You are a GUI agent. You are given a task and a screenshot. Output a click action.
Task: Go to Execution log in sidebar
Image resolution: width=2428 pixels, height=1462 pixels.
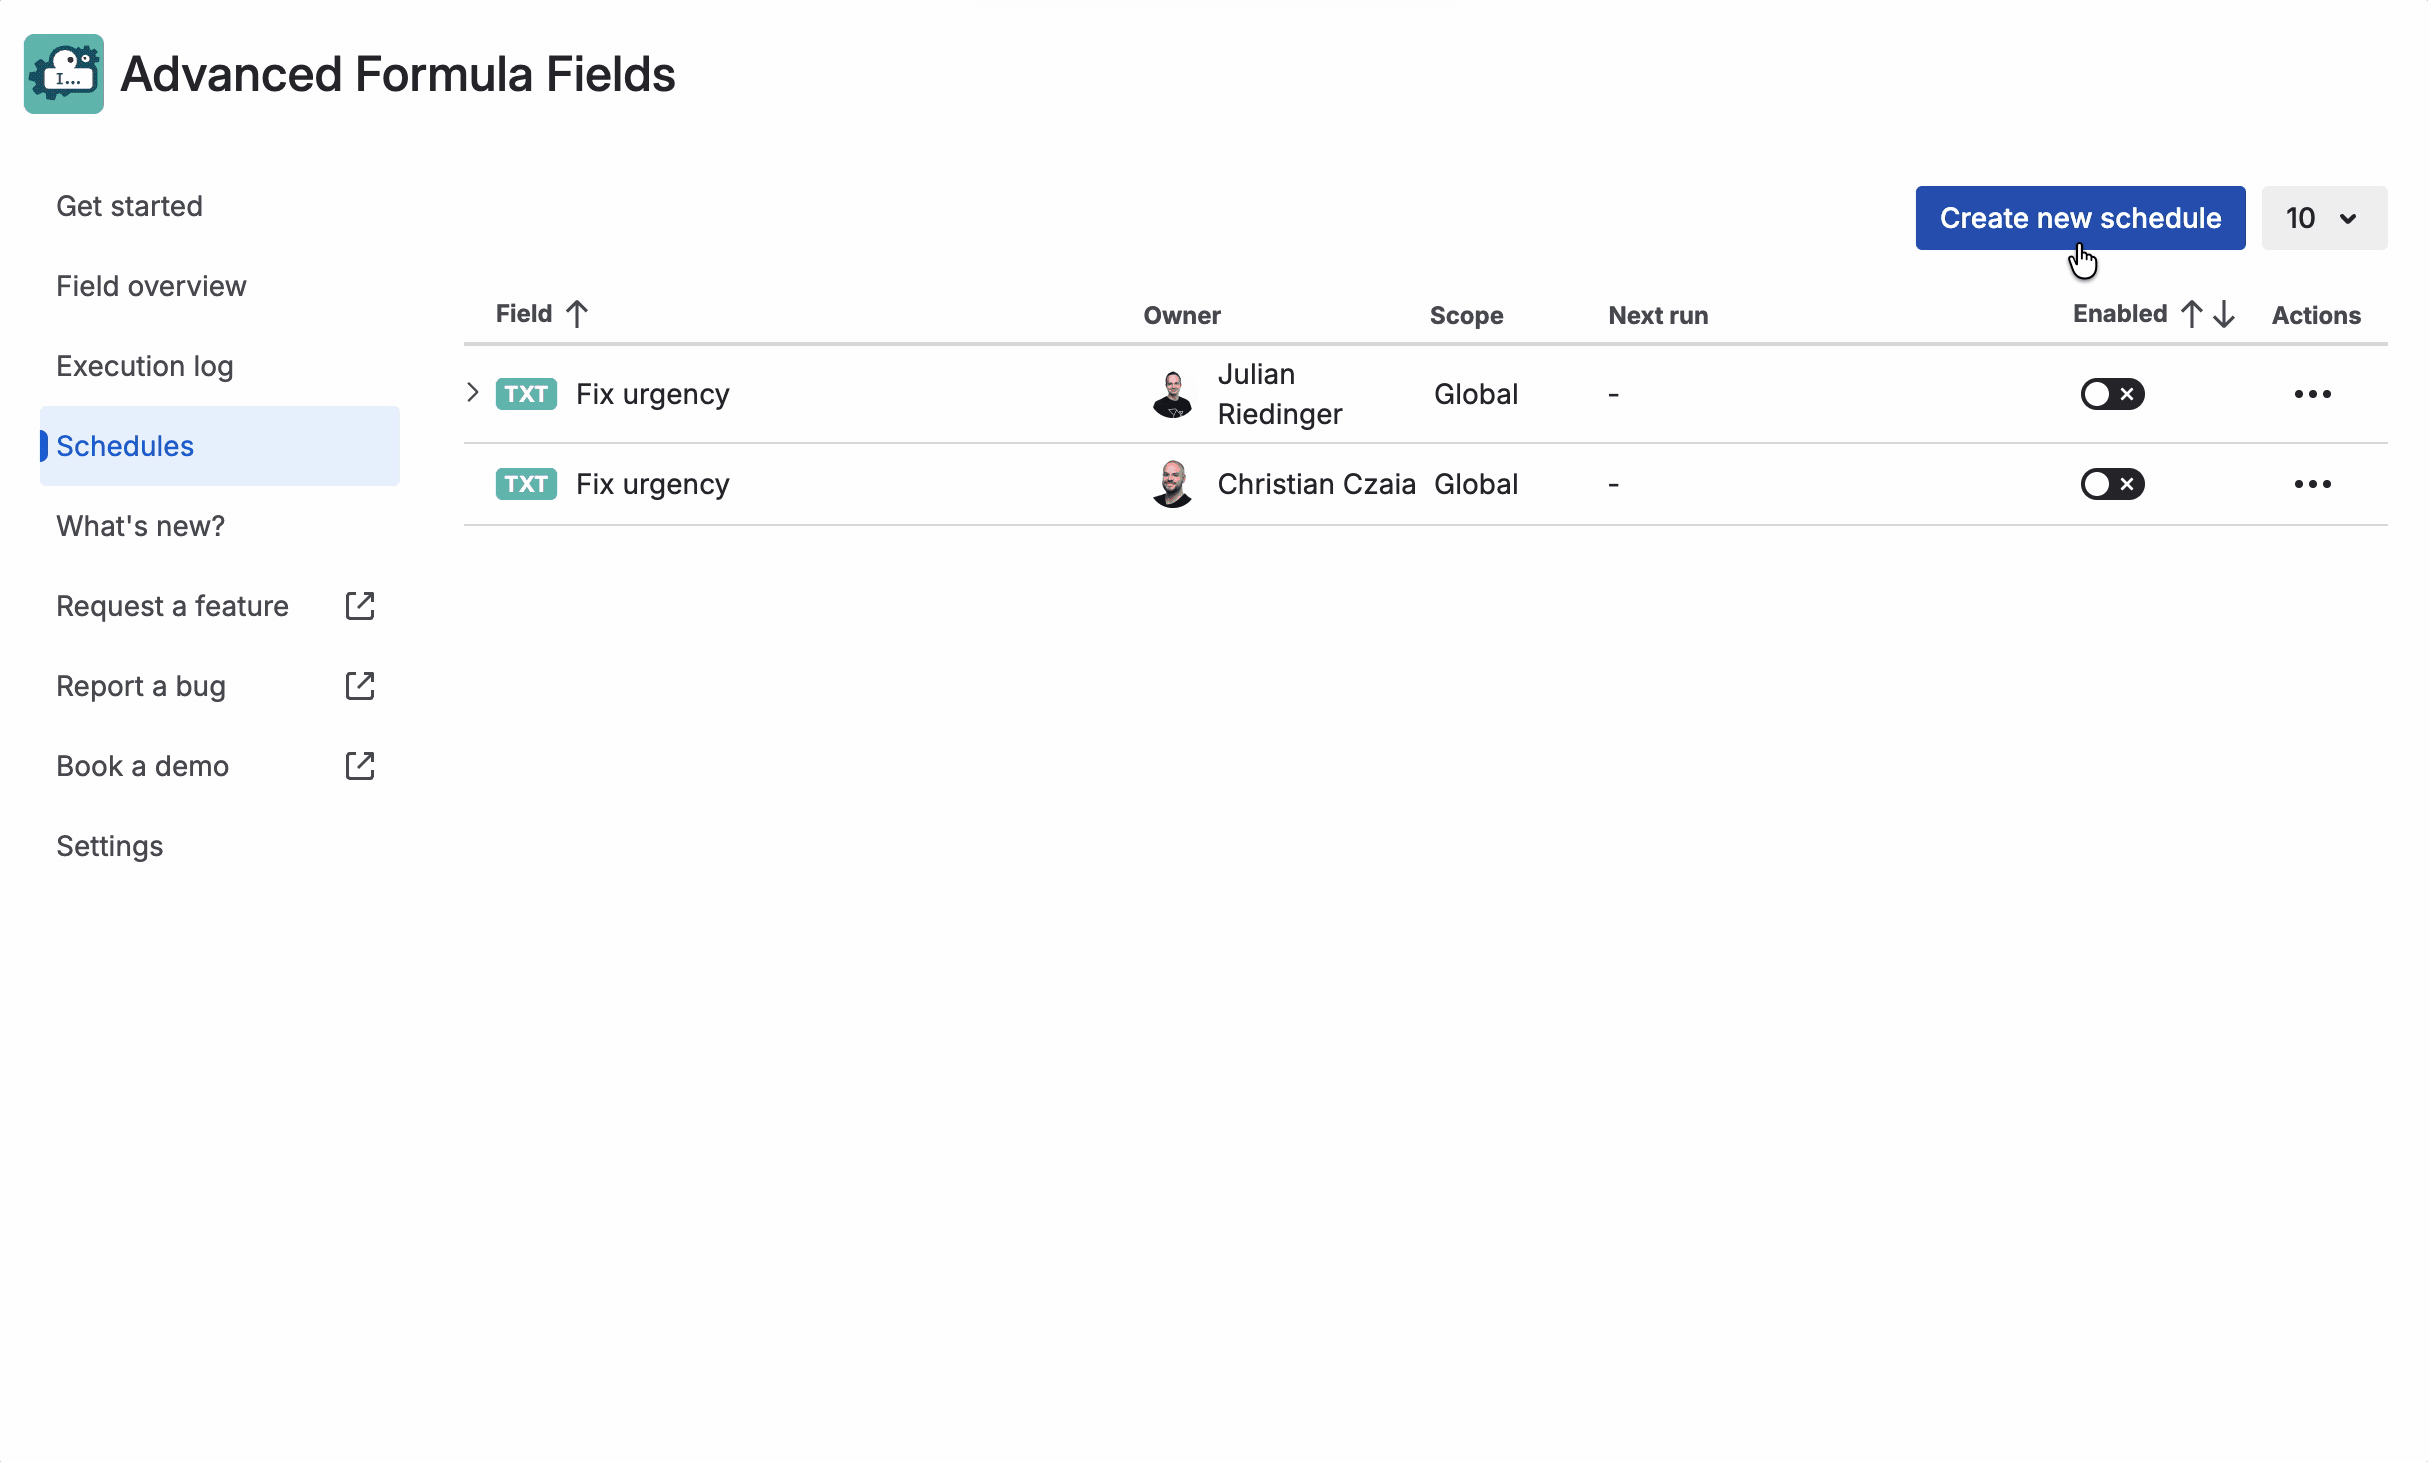pos(145,366)
